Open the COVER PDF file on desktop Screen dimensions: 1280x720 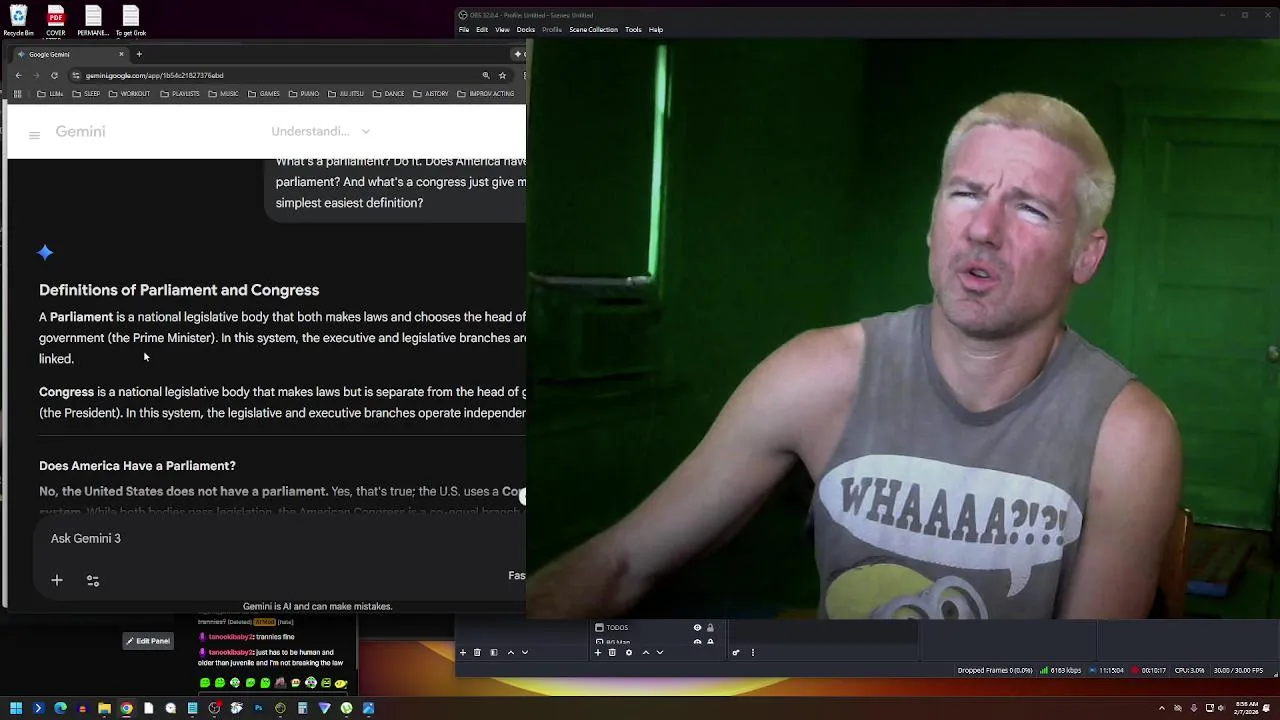pos(56,20)
